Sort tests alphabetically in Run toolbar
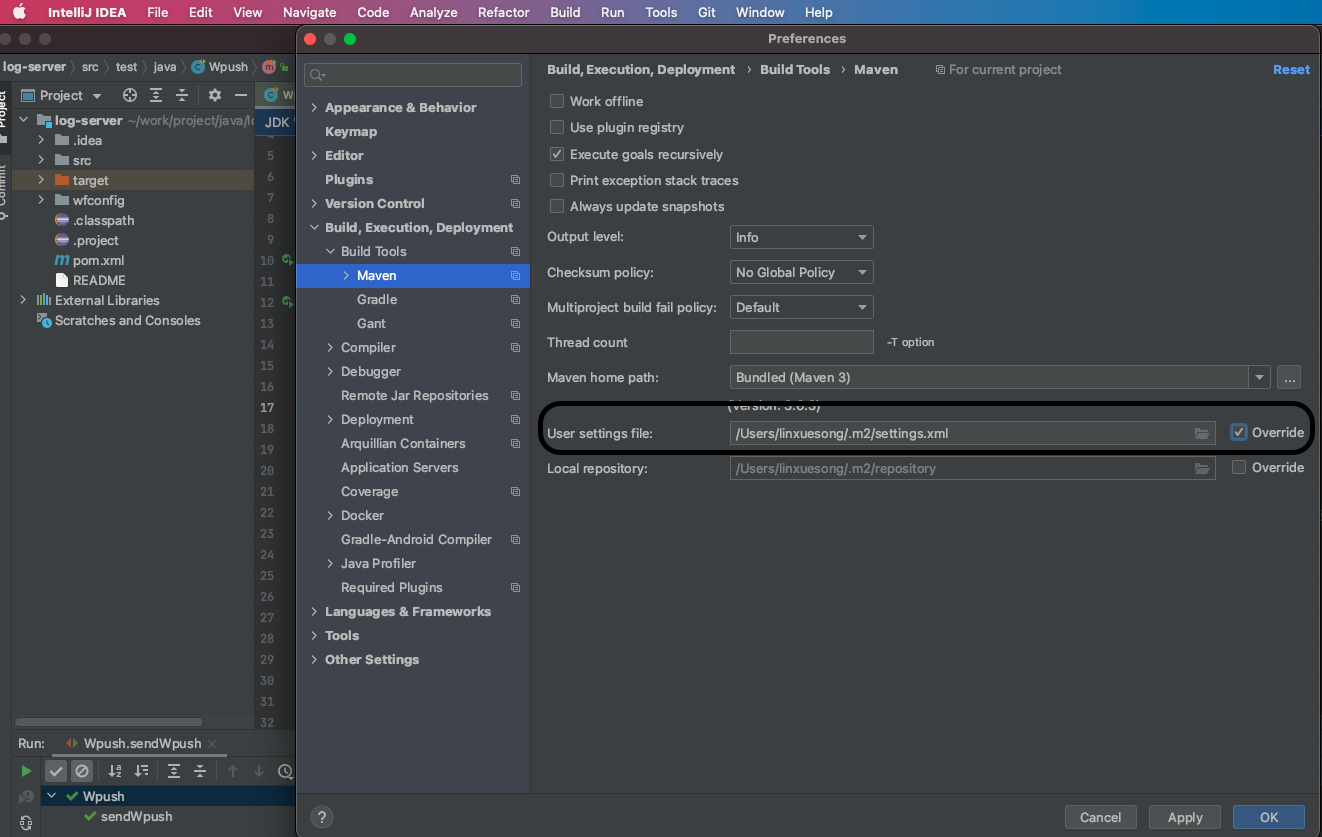This screenshot has width=1322, height=837. 115,771
